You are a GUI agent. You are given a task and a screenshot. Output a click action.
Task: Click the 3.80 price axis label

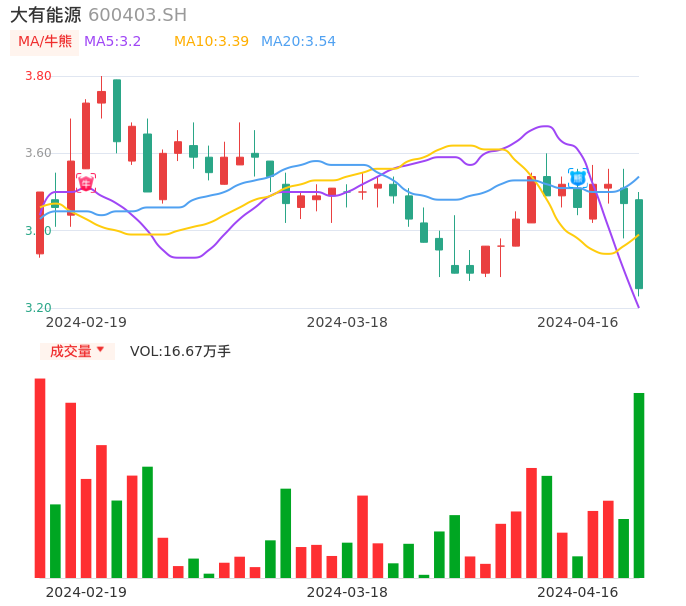38,76
